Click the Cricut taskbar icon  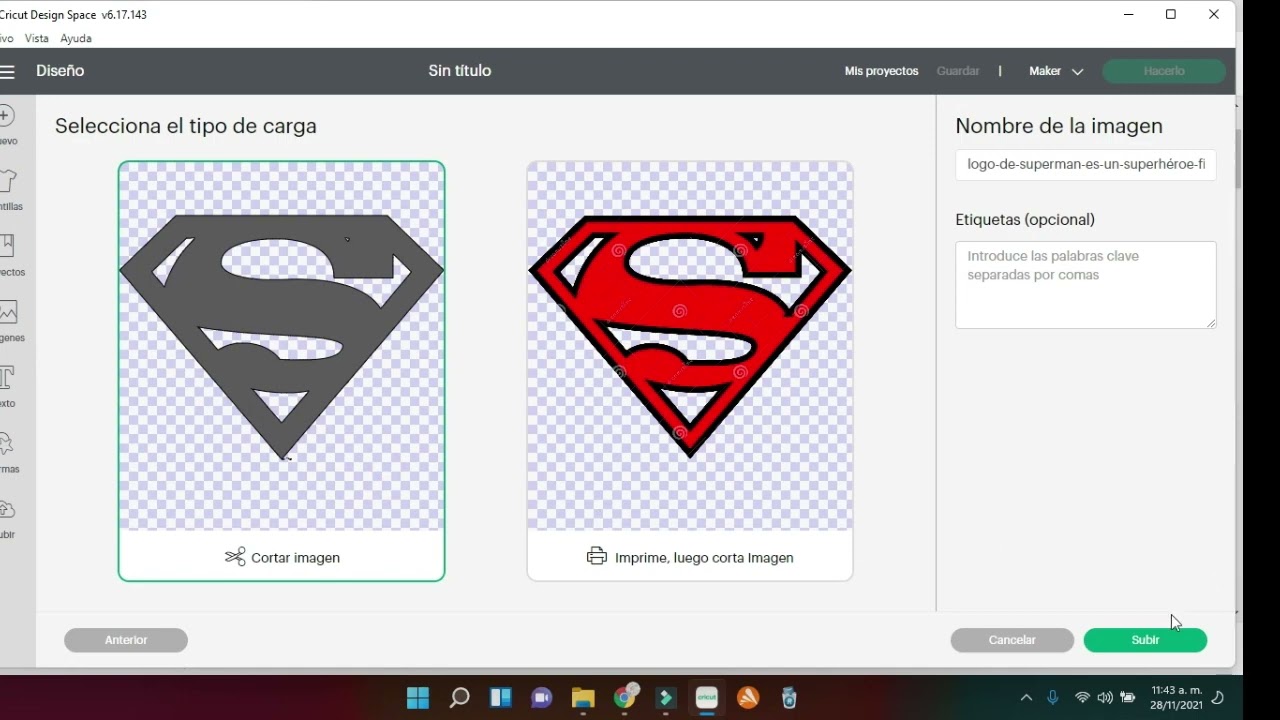point(707,698)
